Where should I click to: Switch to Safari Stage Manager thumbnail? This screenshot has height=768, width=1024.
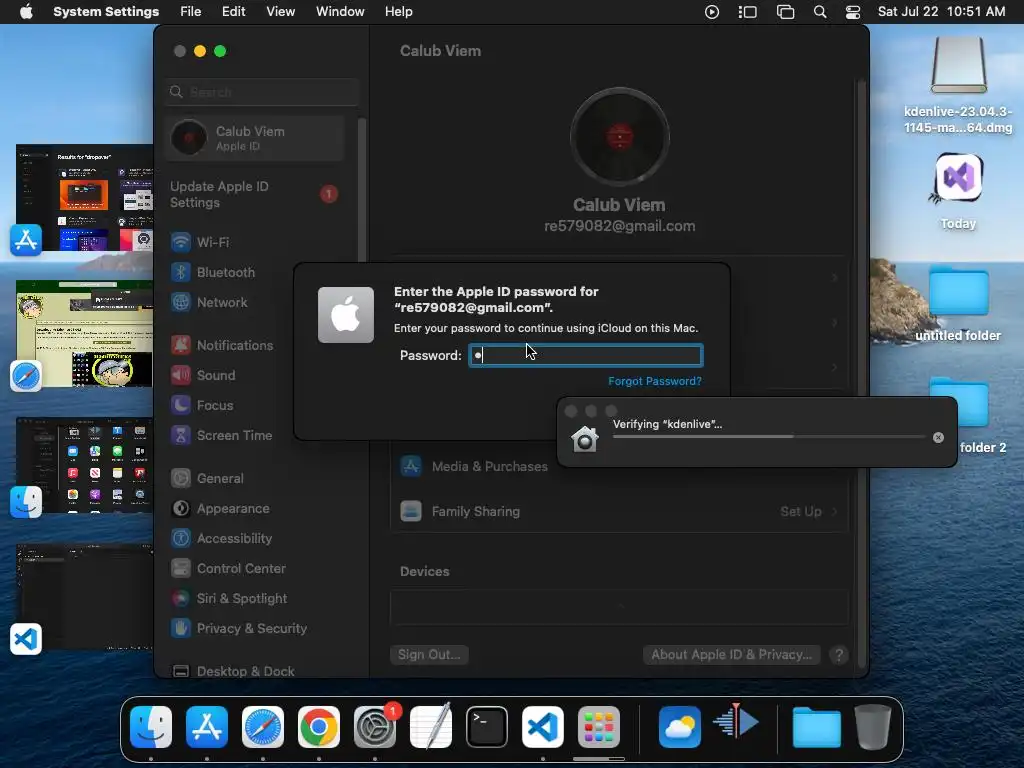pos(84,334)
